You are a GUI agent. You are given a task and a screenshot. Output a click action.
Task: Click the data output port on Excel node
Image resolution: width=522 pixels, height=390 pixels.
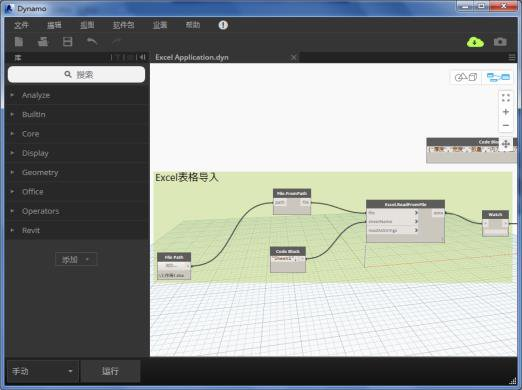tap(438, 213)
